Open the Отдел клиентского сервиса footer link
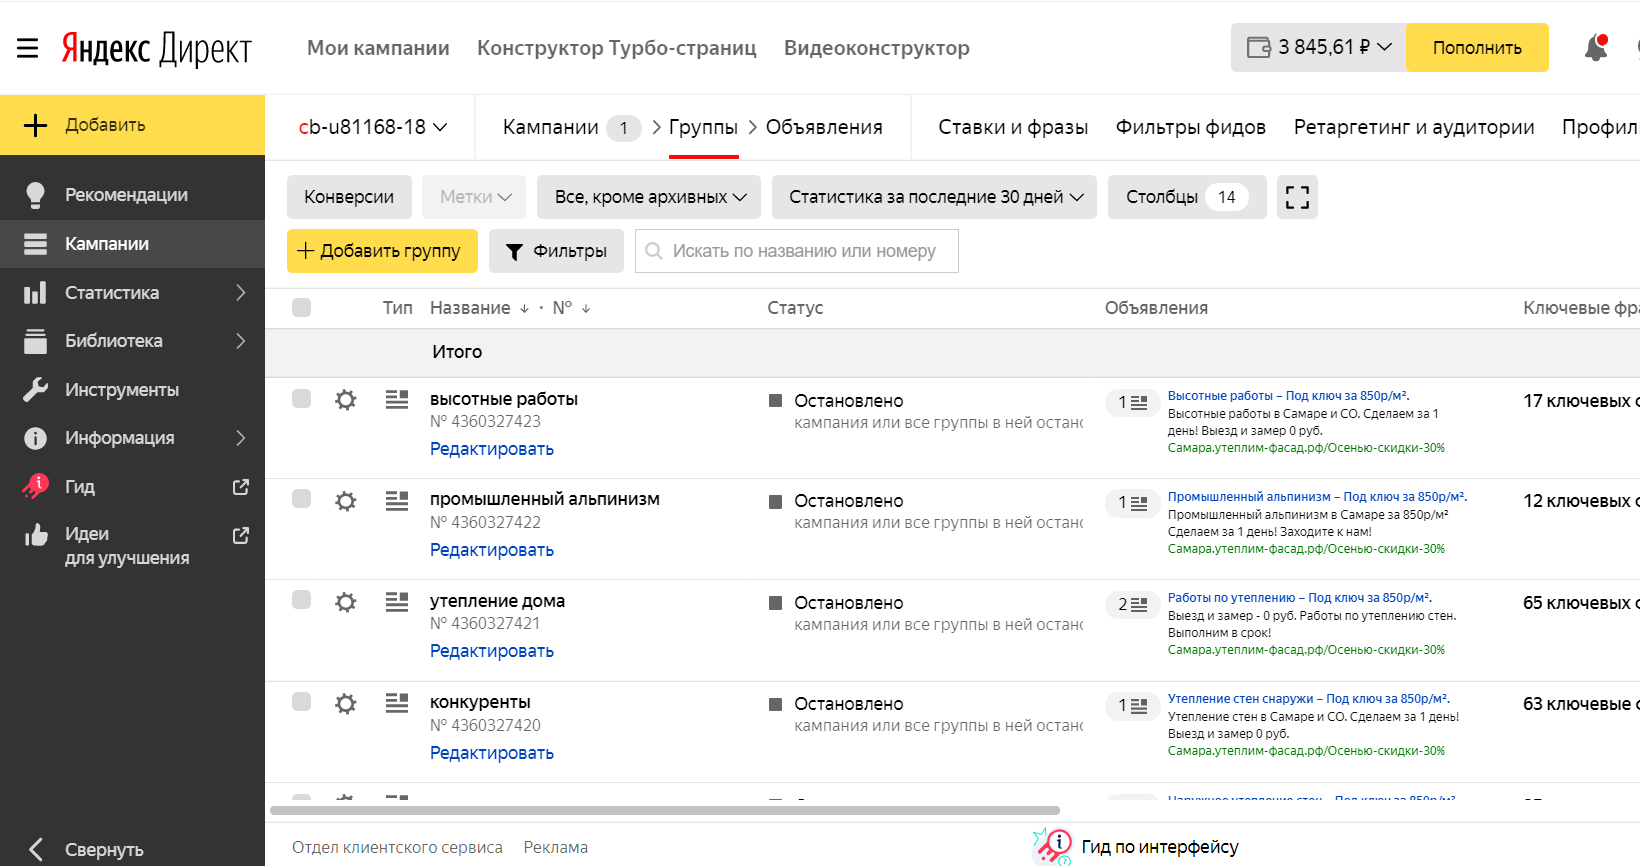Image resolution: width=1640 pixels, height=866 pixels. tap(397, 847)
